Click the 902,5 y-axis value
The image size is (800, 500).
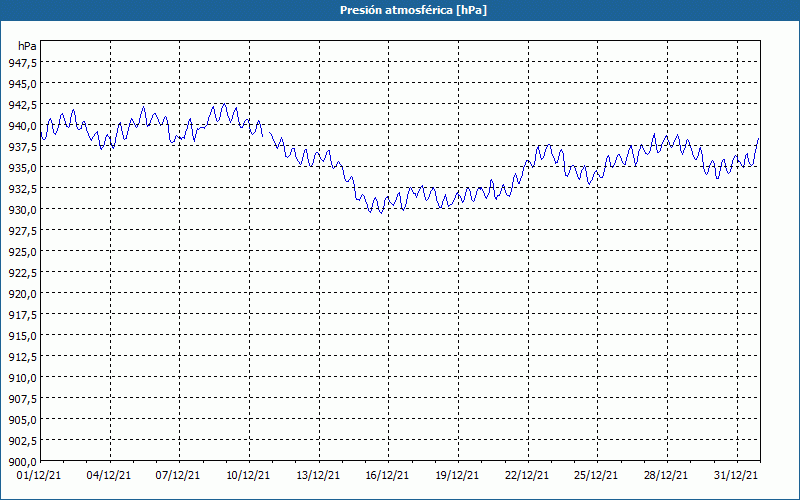coord(22,441)
